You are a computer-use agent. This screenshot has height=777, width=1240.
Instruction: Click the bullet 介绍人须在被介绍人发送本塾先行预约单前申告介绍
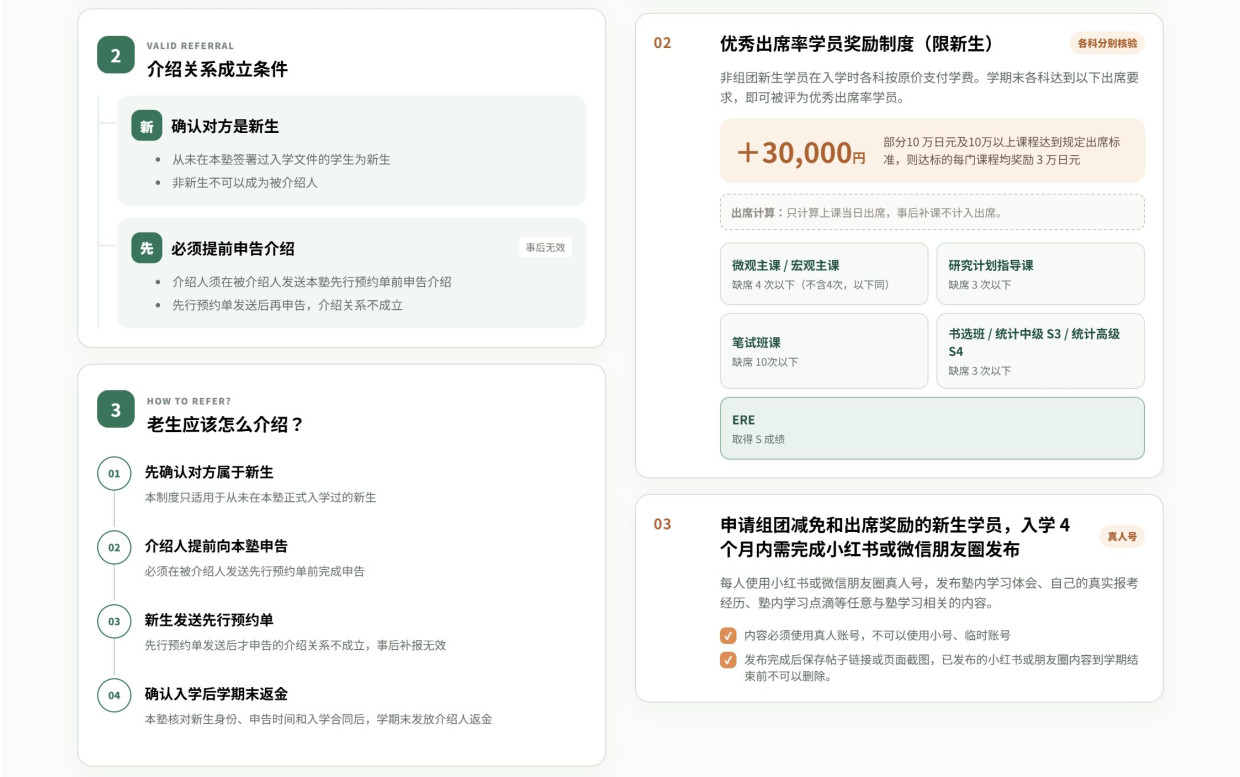click(312, 282)
